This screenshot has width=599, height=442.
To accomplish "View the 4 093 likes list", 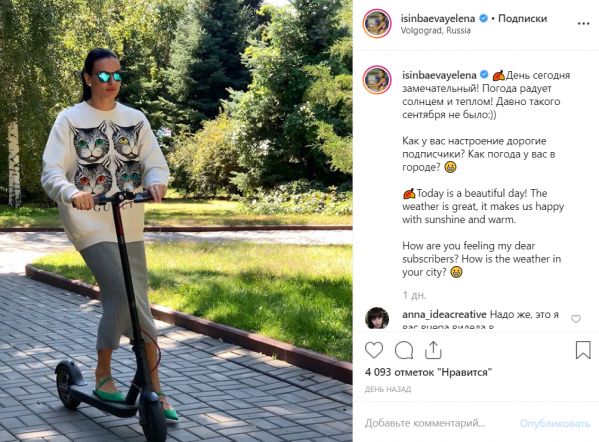I will click(x=428, y=372).
